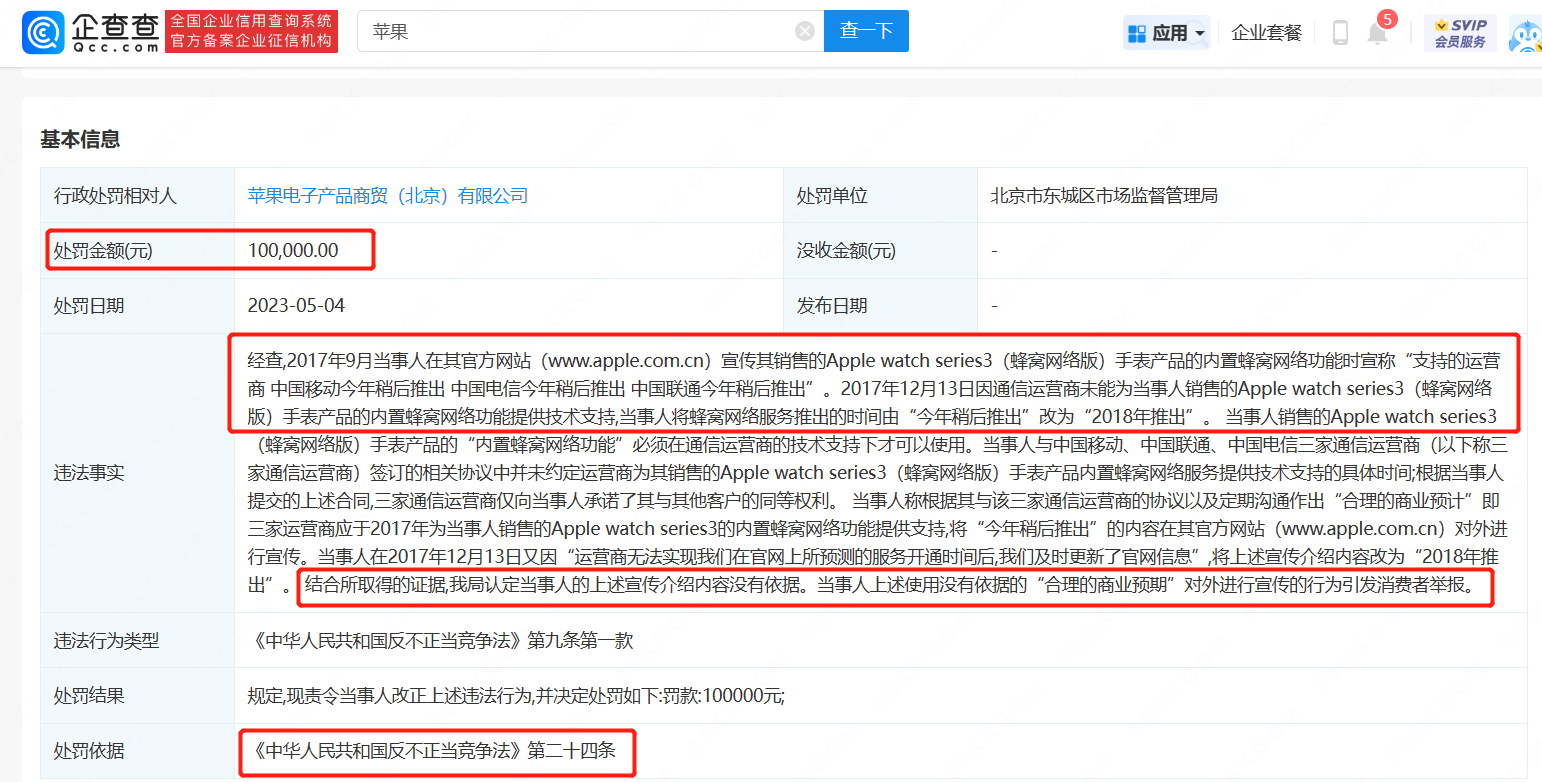Select 北京市东城区市场监督管理局 text

click(1104, 196)
